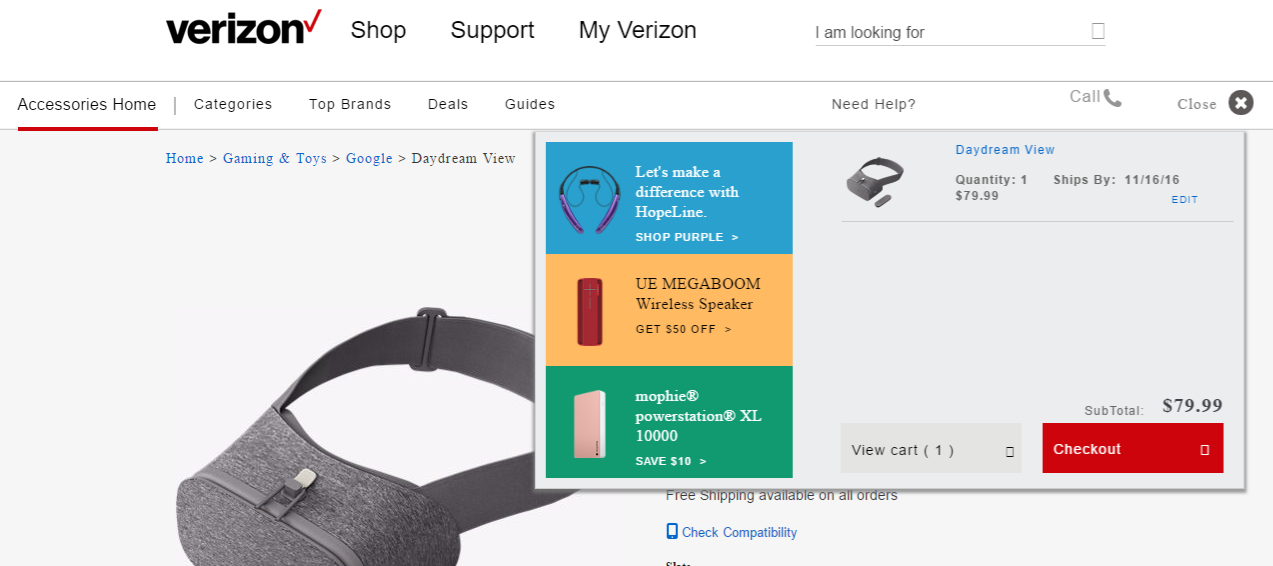Close the cart popup with X icon
Screen dimensions: 1273x566
click(x=1241, y=103)
